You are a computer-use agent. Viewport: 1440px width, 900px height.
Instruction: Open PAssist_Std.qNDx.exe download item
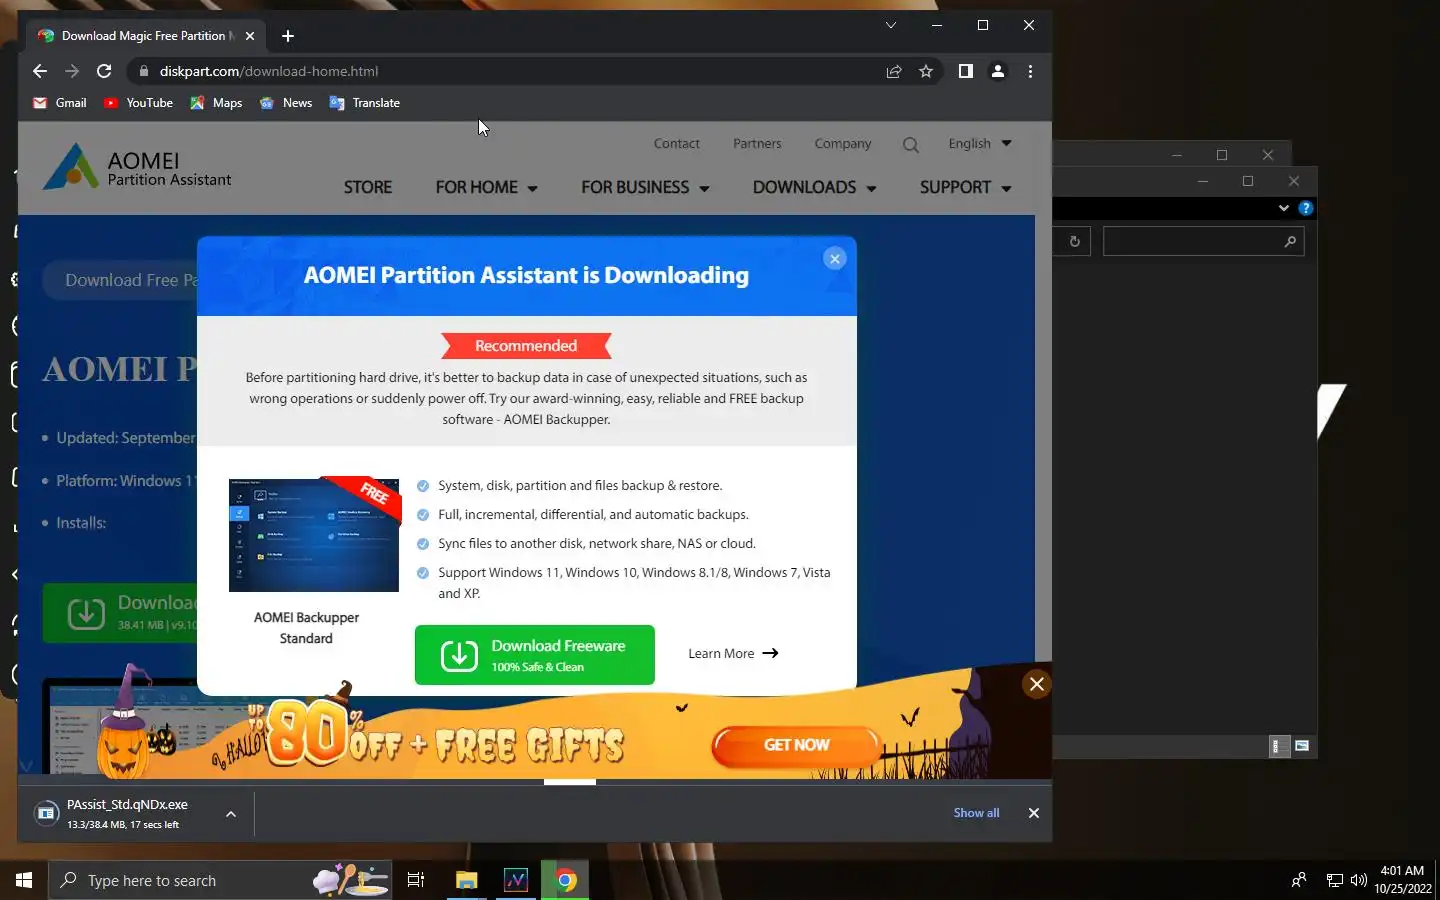125,814
